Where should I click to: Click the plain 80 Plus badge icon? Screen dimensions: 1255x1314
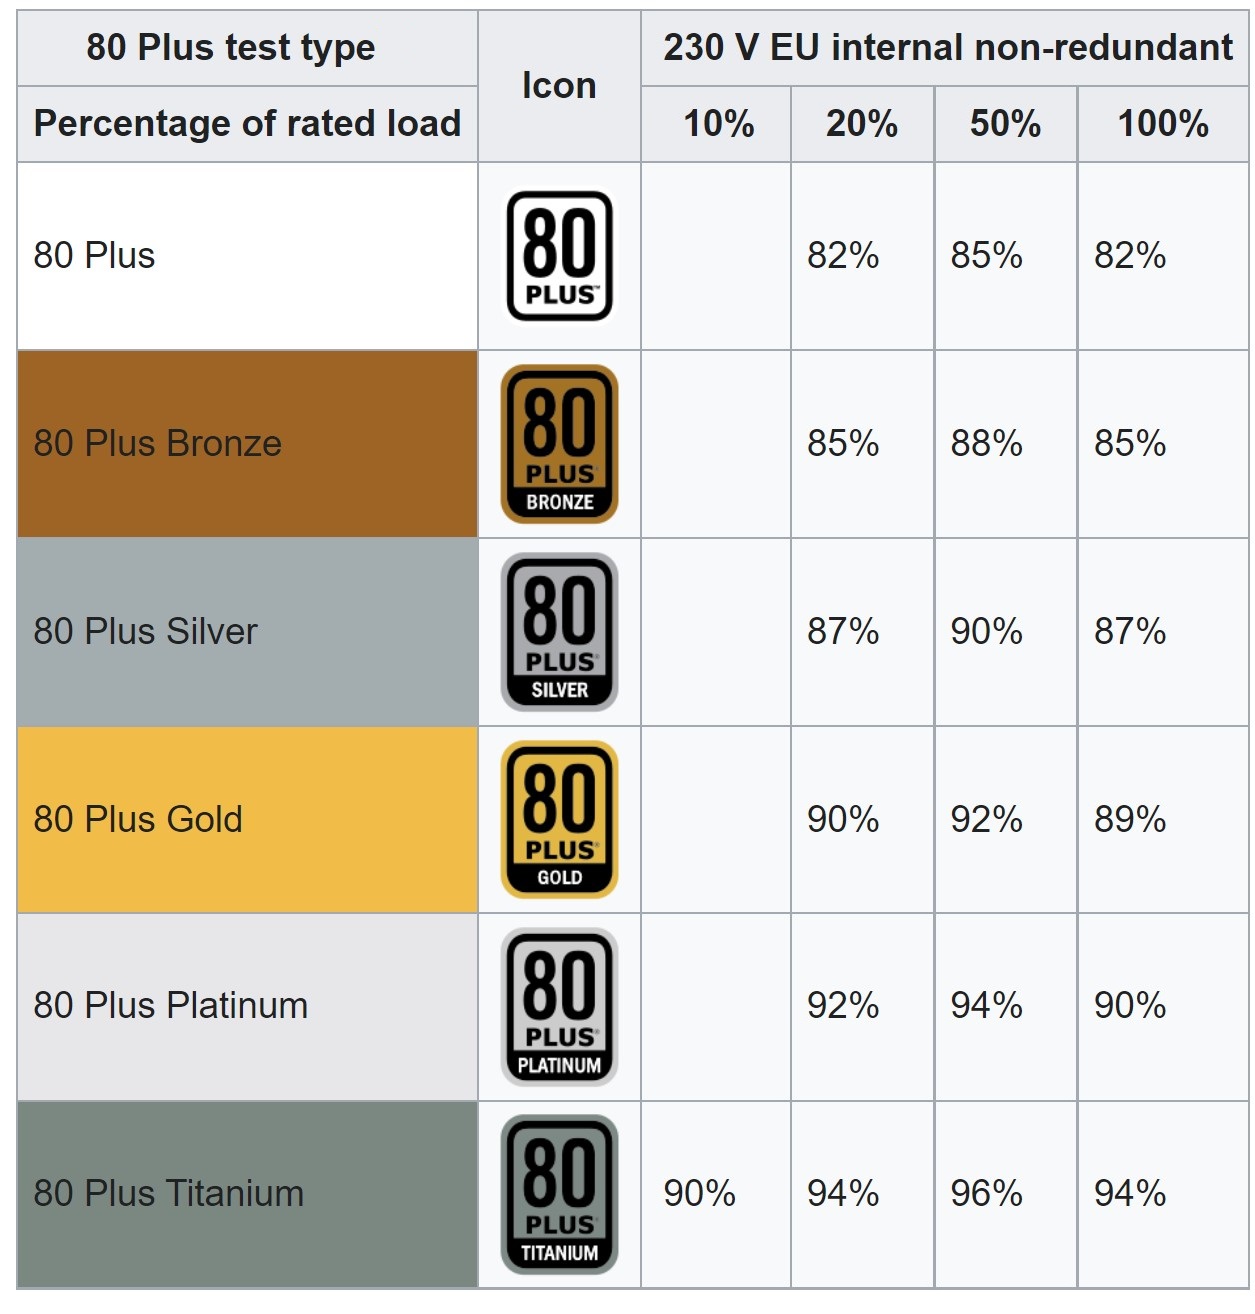coord(559,256)
